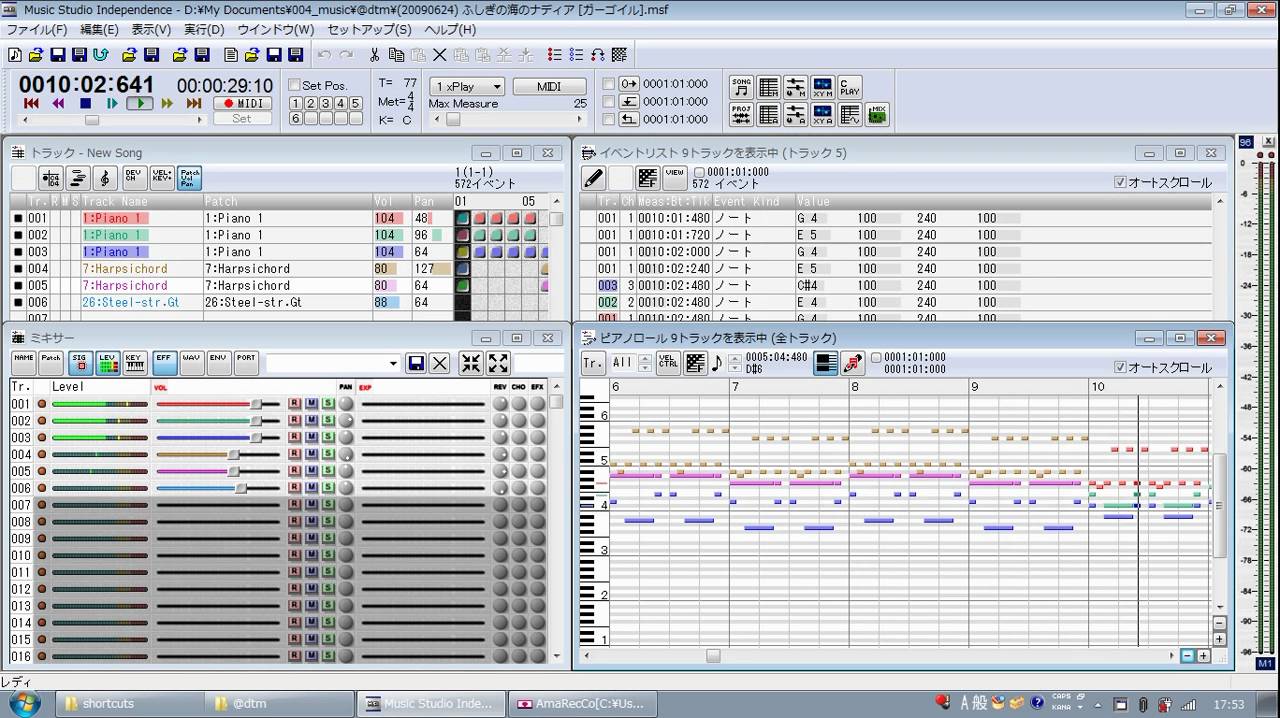Click the floppy save icon in mixer toolbar
This screenshot has height=718, width=1280.
pos(416,363)
